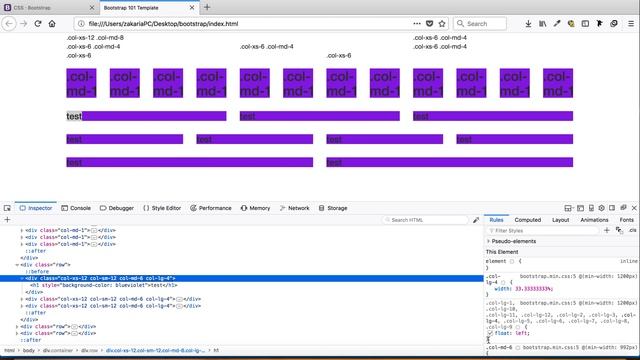The width and height of the screenshot is (640, 360).
Task: Open the Fonts sidebar tab
Action: coord(627,220)
